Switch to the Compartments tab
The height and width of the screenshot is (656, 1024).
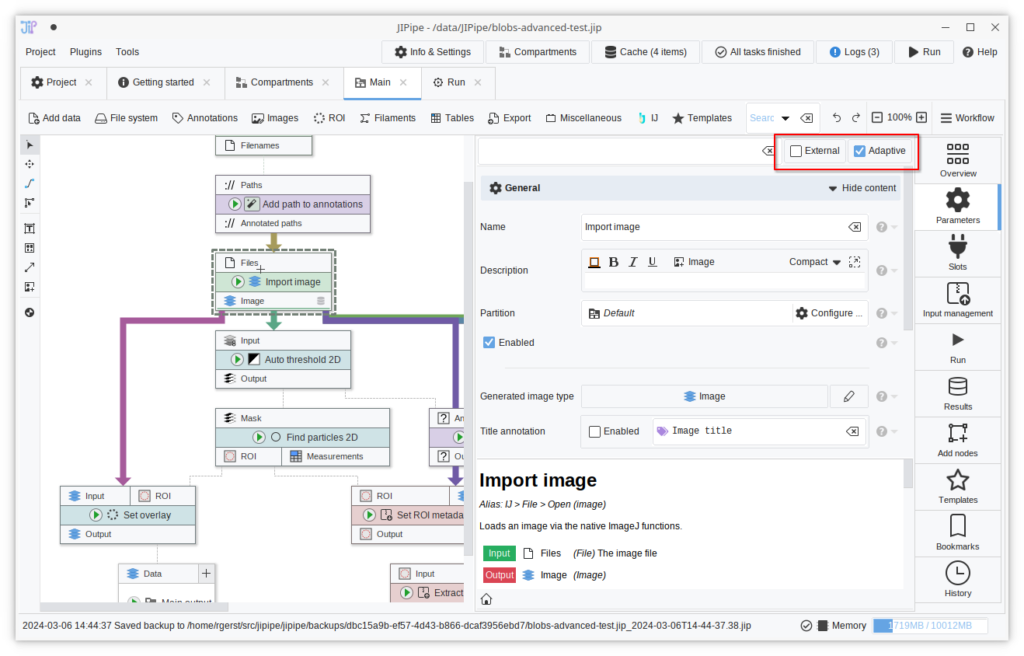point(273,82)
